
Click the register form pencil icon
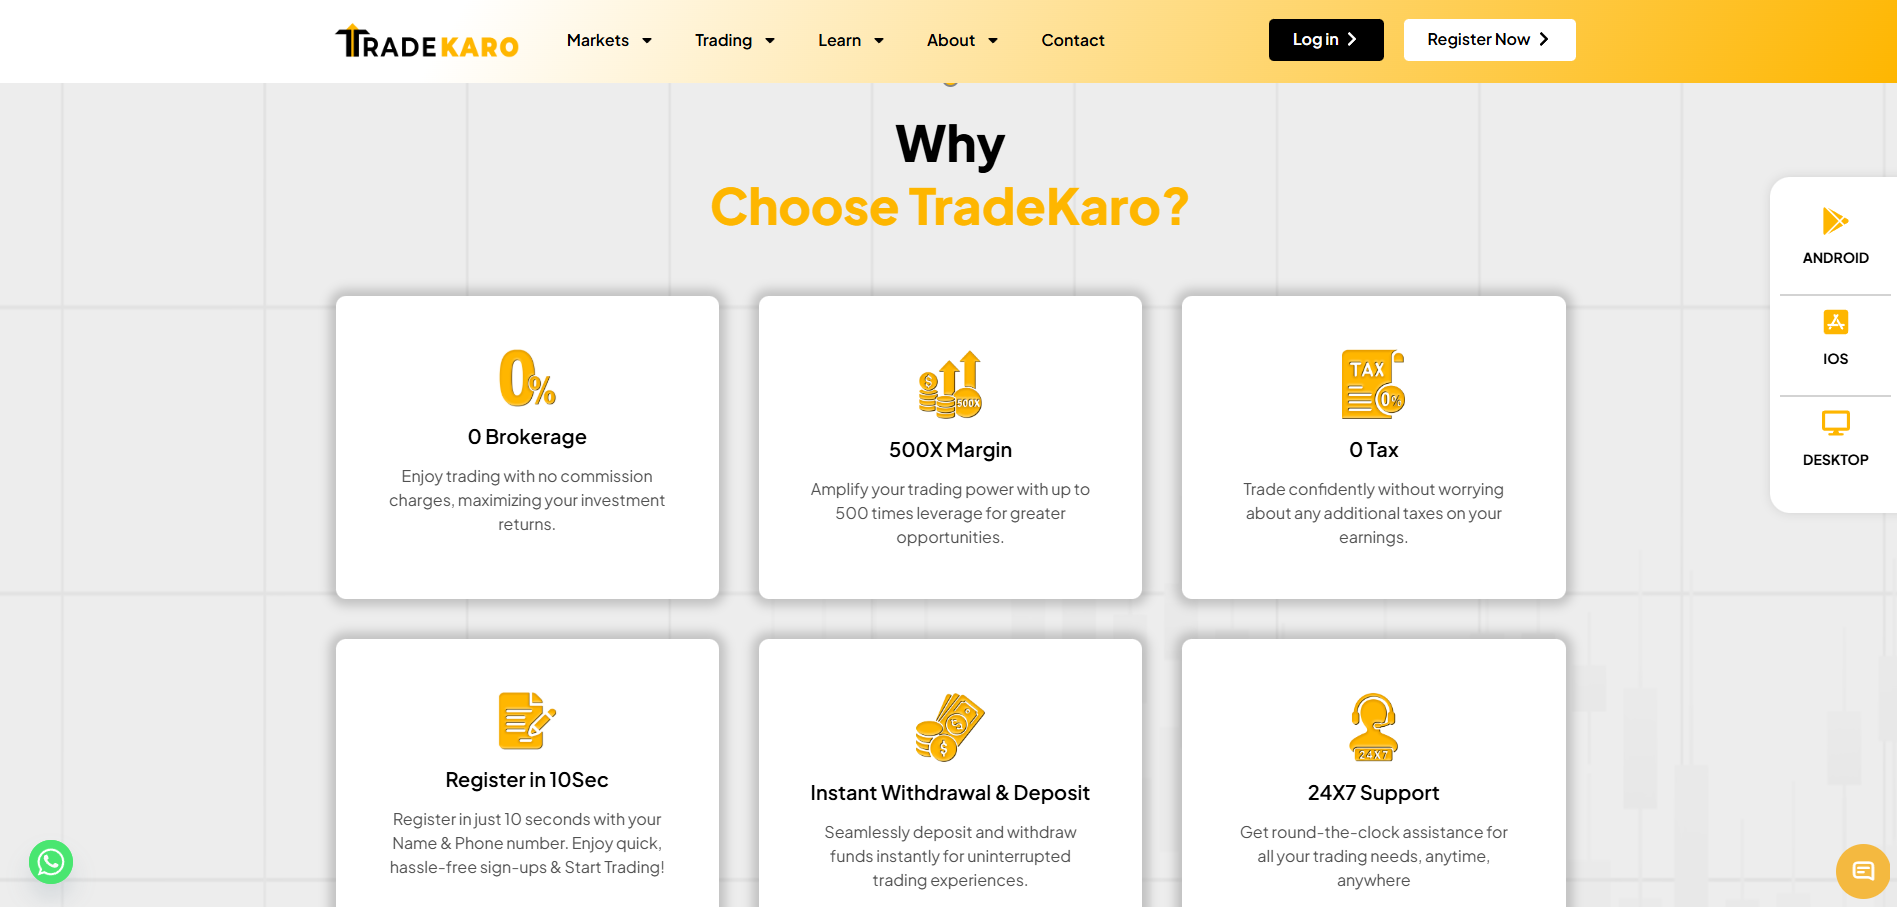click(x=527, y=721)
